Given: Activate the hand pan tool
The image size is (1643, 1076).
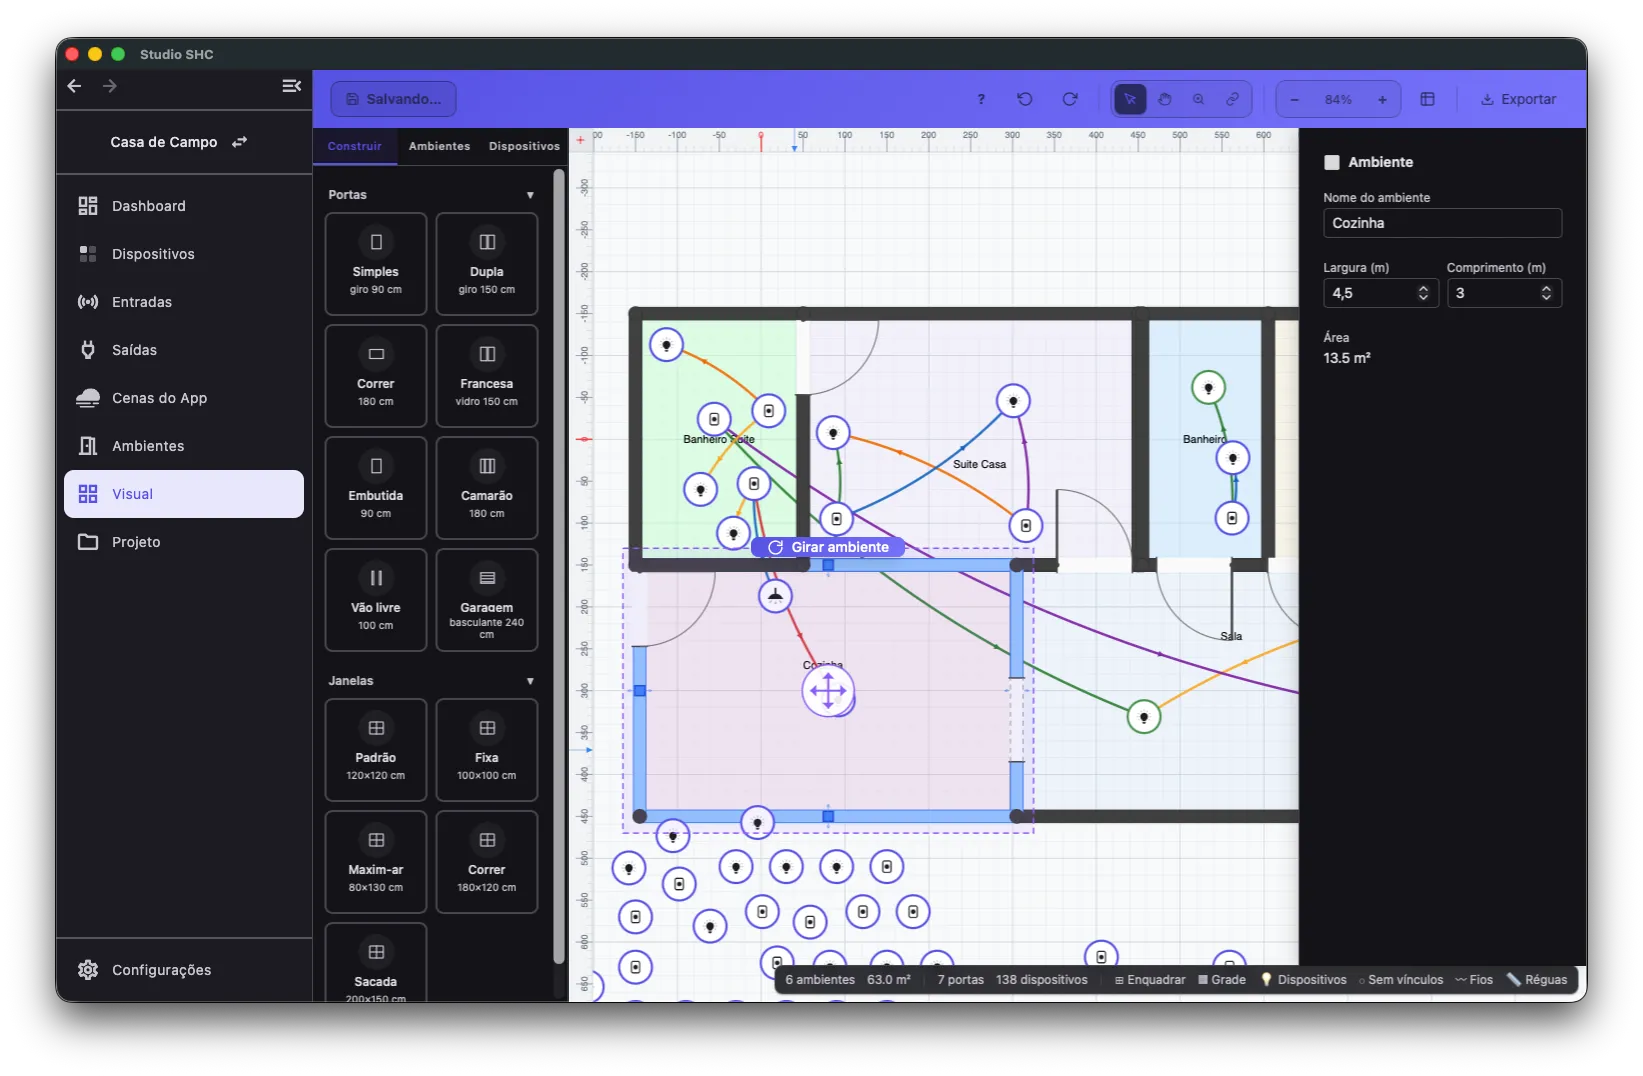Looking at the screenshot, I should point(1164,99).
